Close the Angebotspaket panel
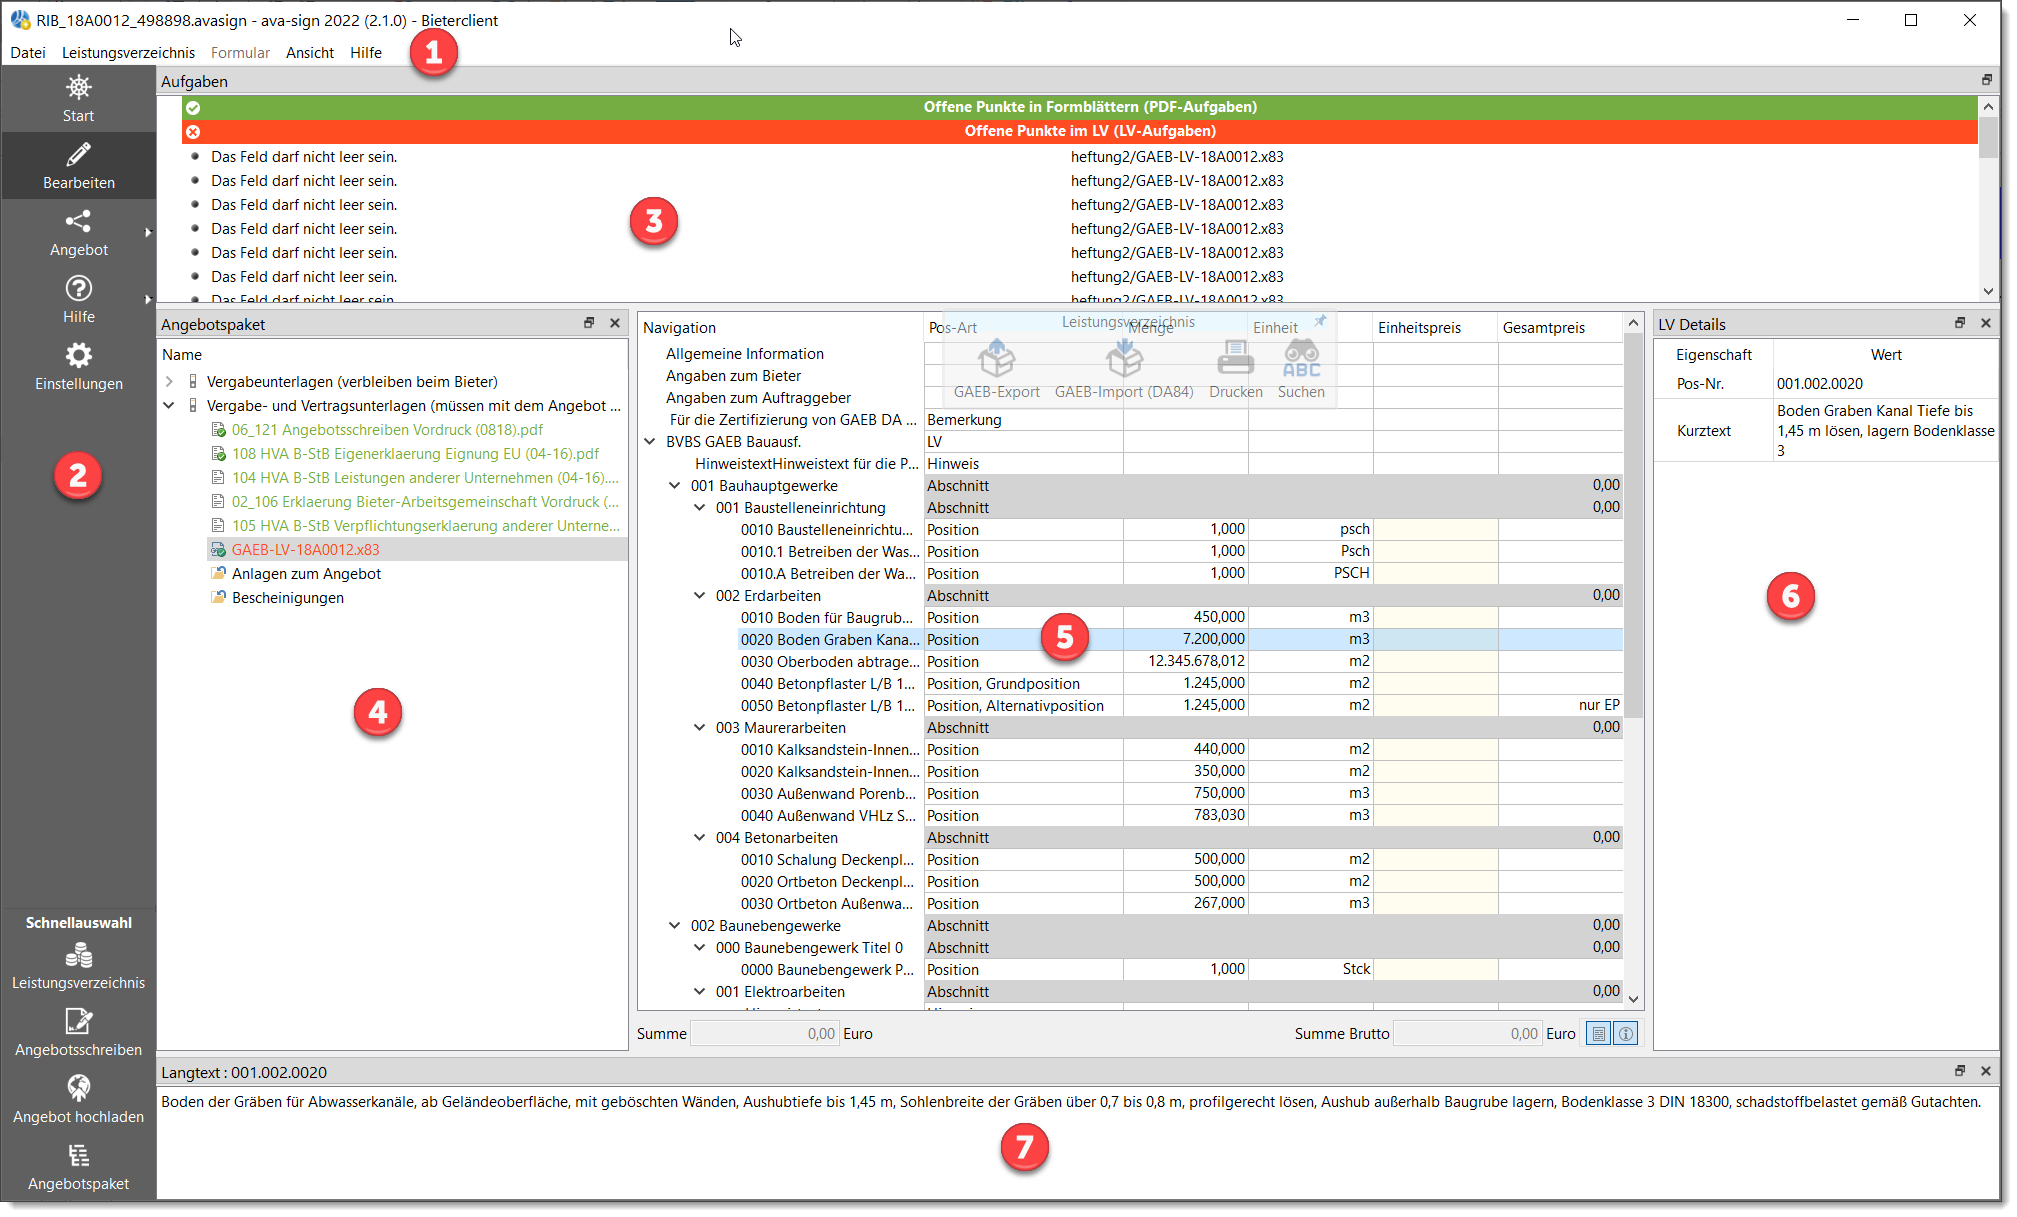 (x=615, y=323)
